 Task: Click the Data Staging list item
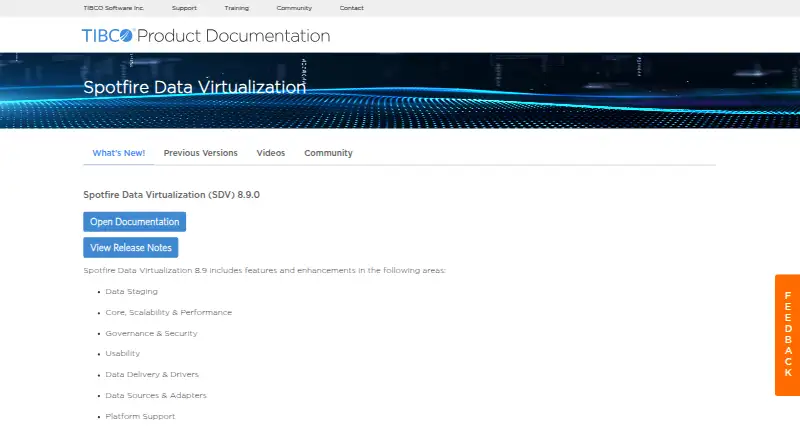[x=132, y=291]
